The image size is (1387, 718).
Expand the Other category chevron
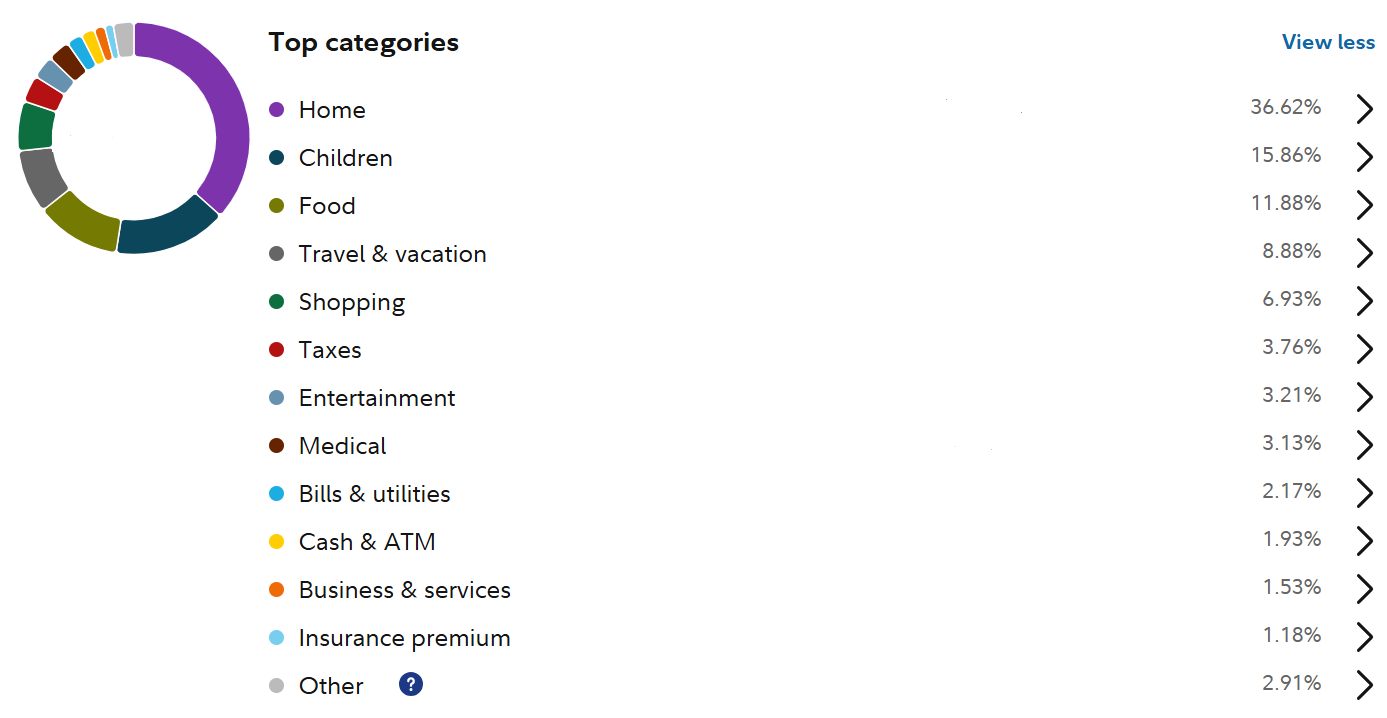[x=1365, y=685]
